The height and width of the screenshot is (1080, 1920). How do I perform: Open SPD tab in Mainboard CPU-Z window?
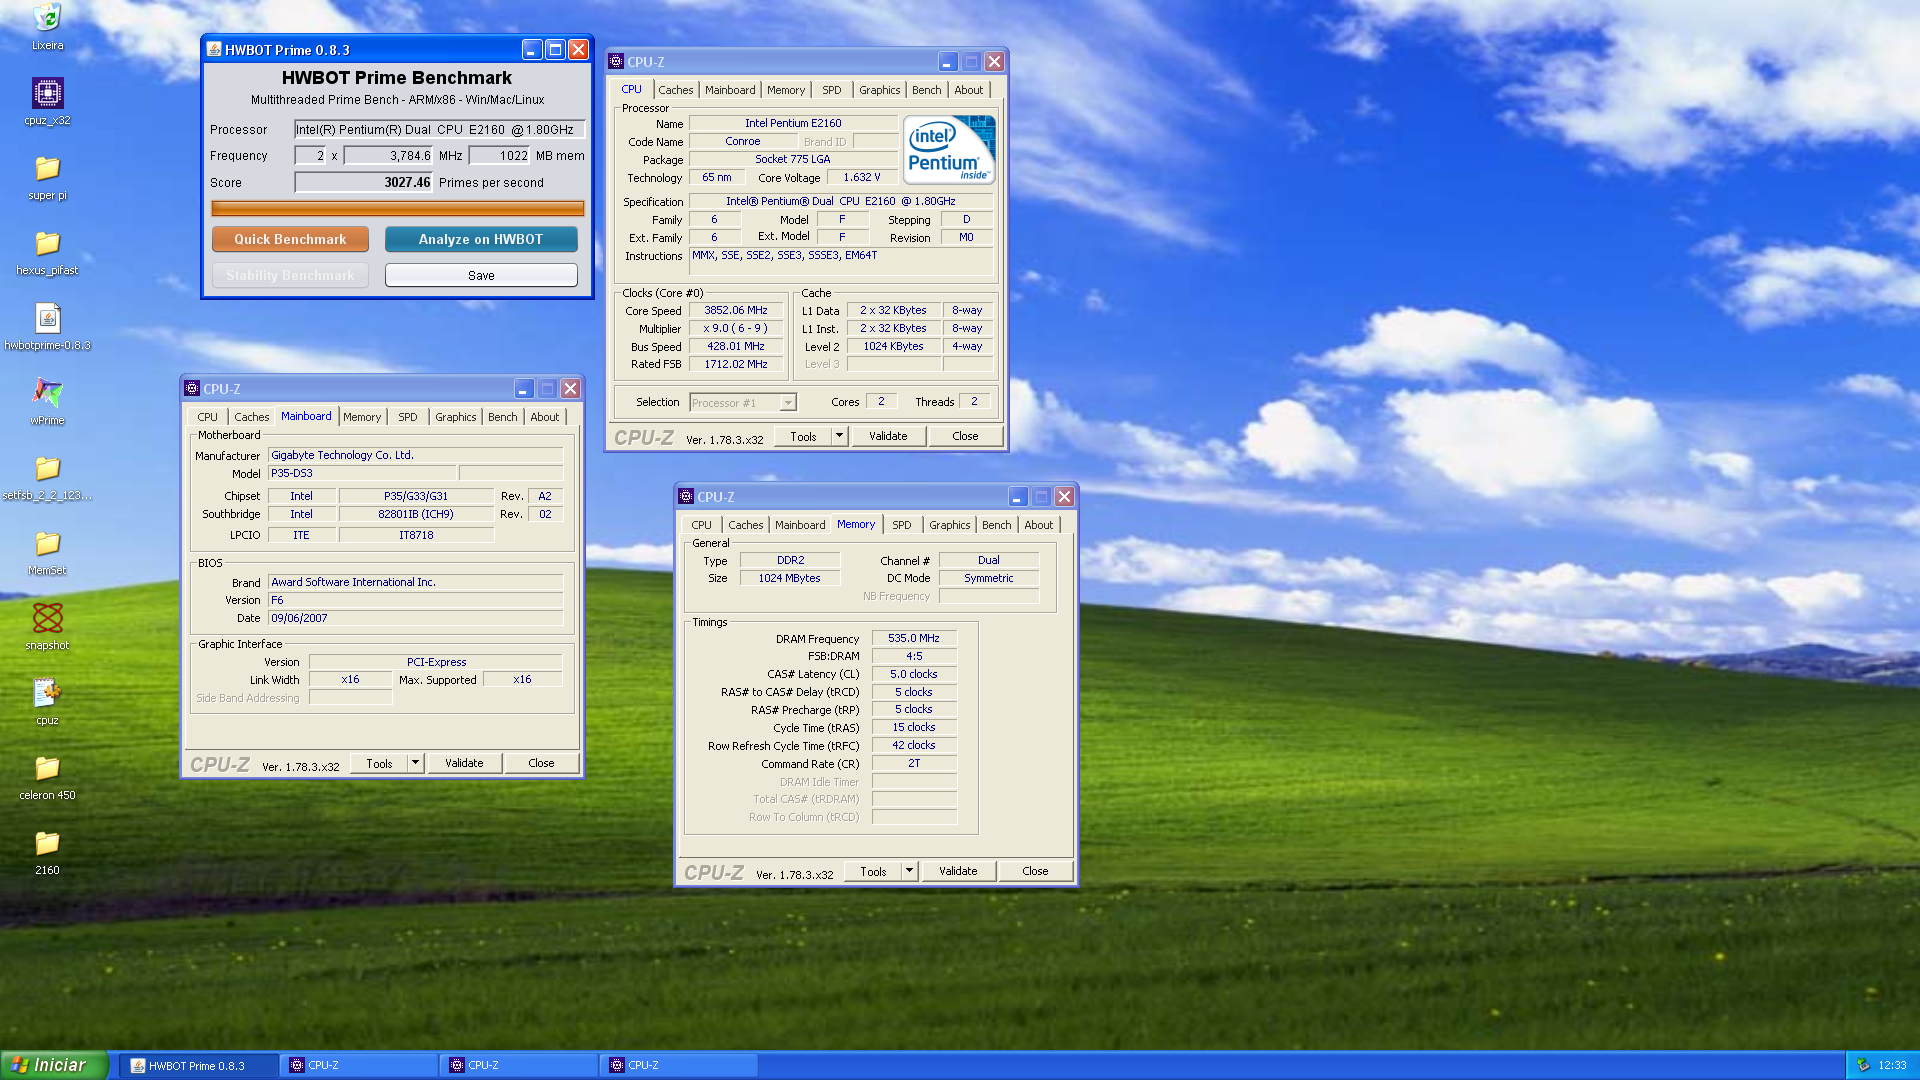pos(408,417)
